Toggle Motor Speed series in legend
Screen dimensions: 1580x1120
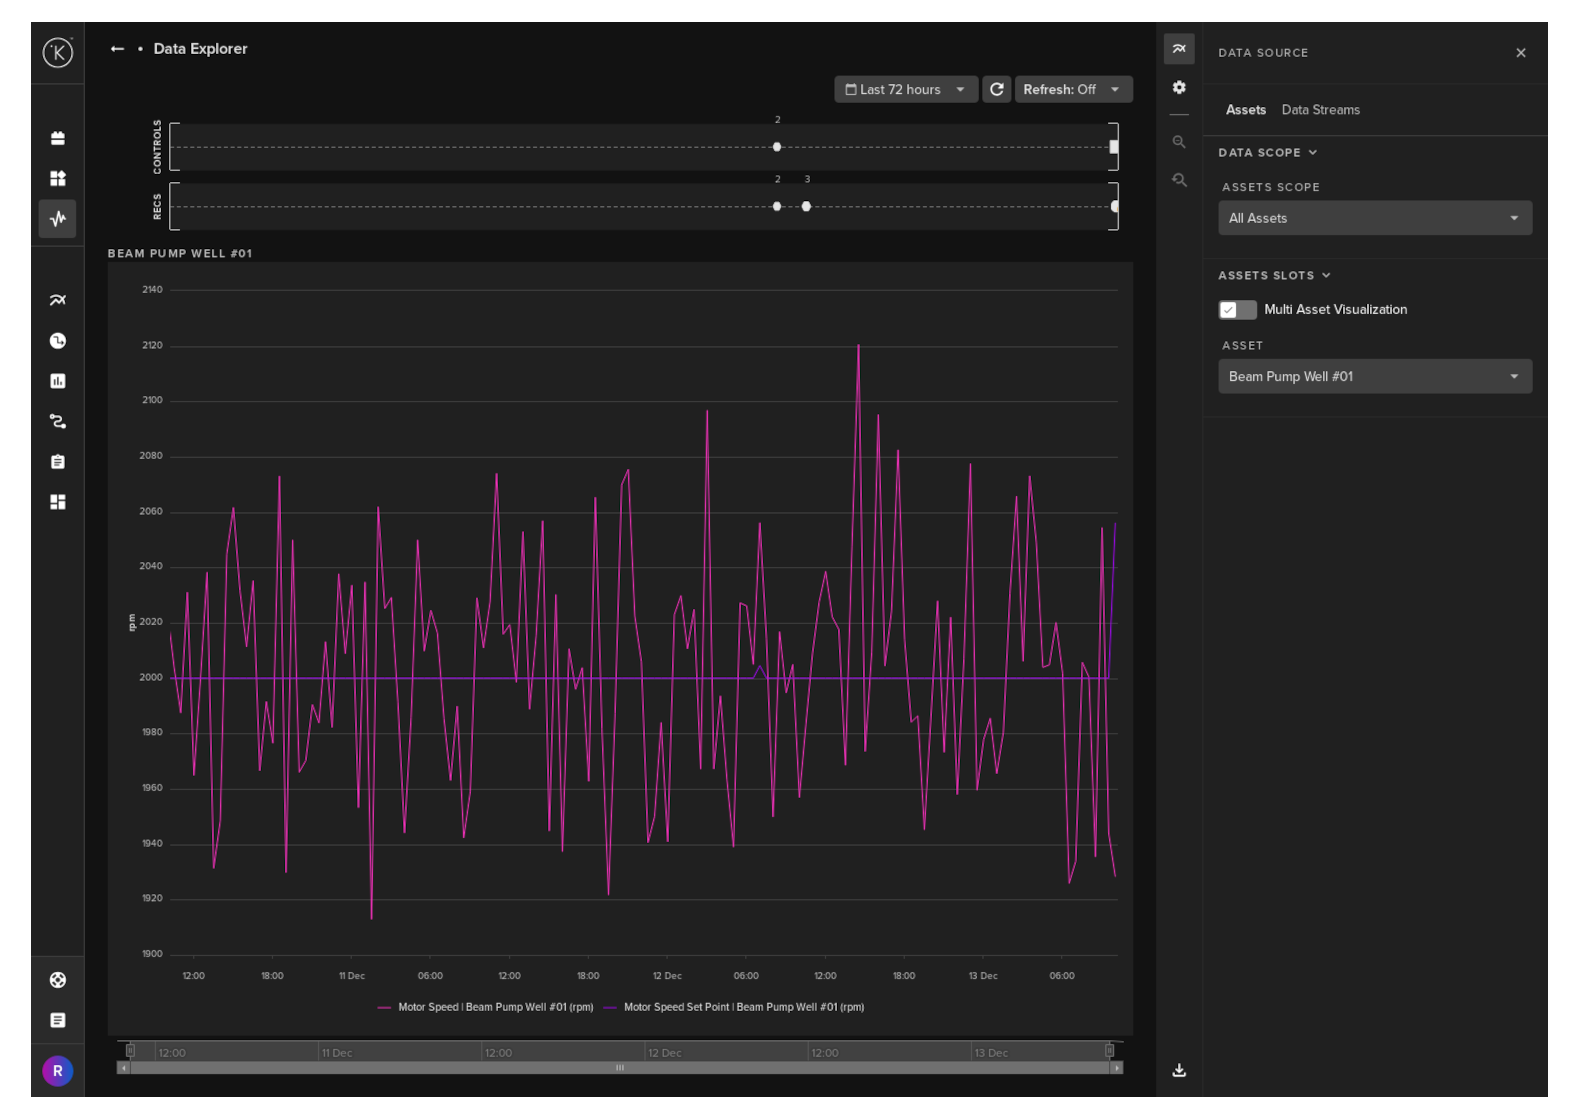486,1007
